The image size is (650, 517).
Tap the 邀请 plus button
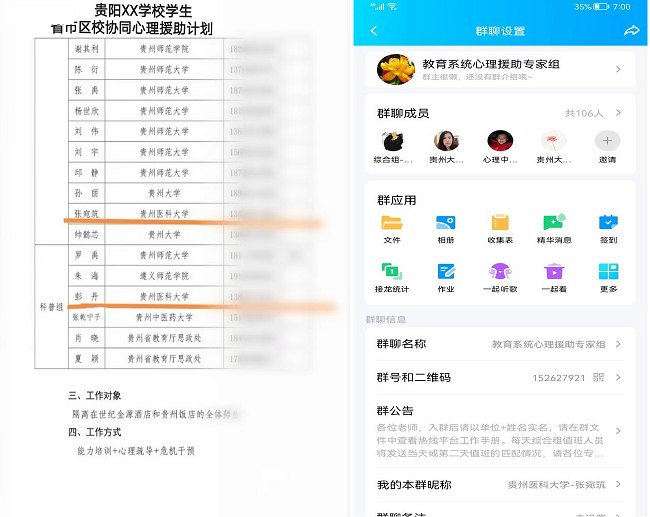click(608, 141)
